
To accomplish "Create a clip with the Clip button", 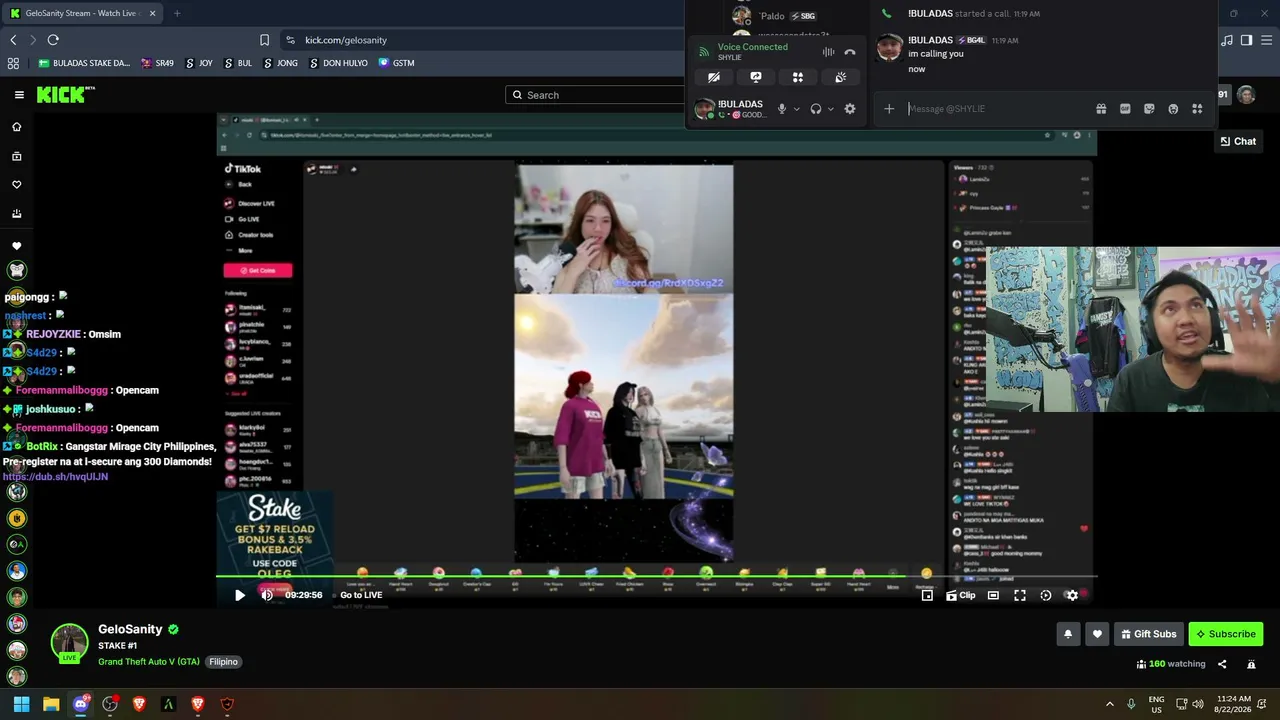I will 961,595.
